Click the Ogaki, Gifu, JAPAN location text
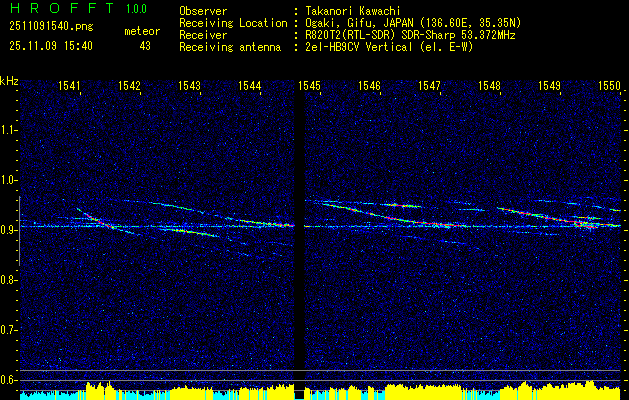 click(x=413, y=23)
